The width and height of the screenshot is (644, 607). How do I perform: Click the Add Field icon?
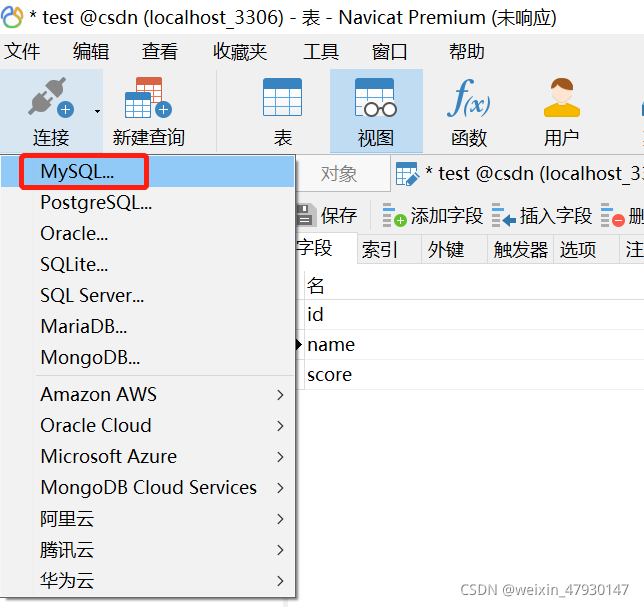[x=394, y=215]
